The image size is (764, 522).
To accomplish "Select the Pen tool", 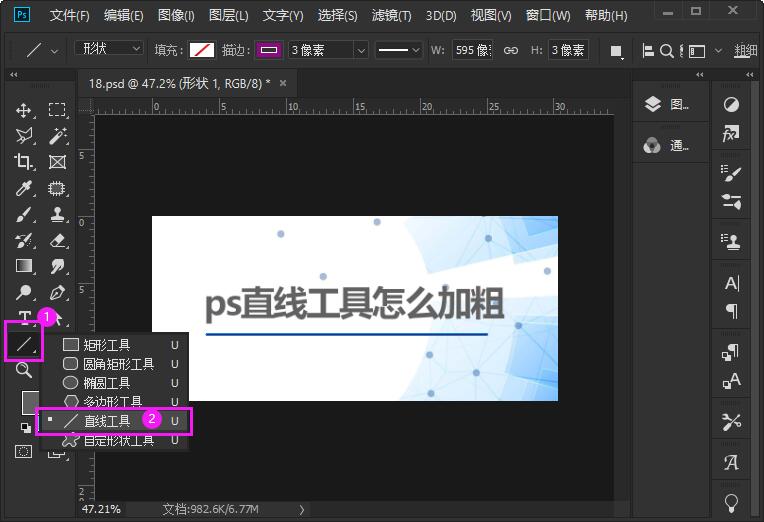I will pyautogui.click(x=57, y=292).
